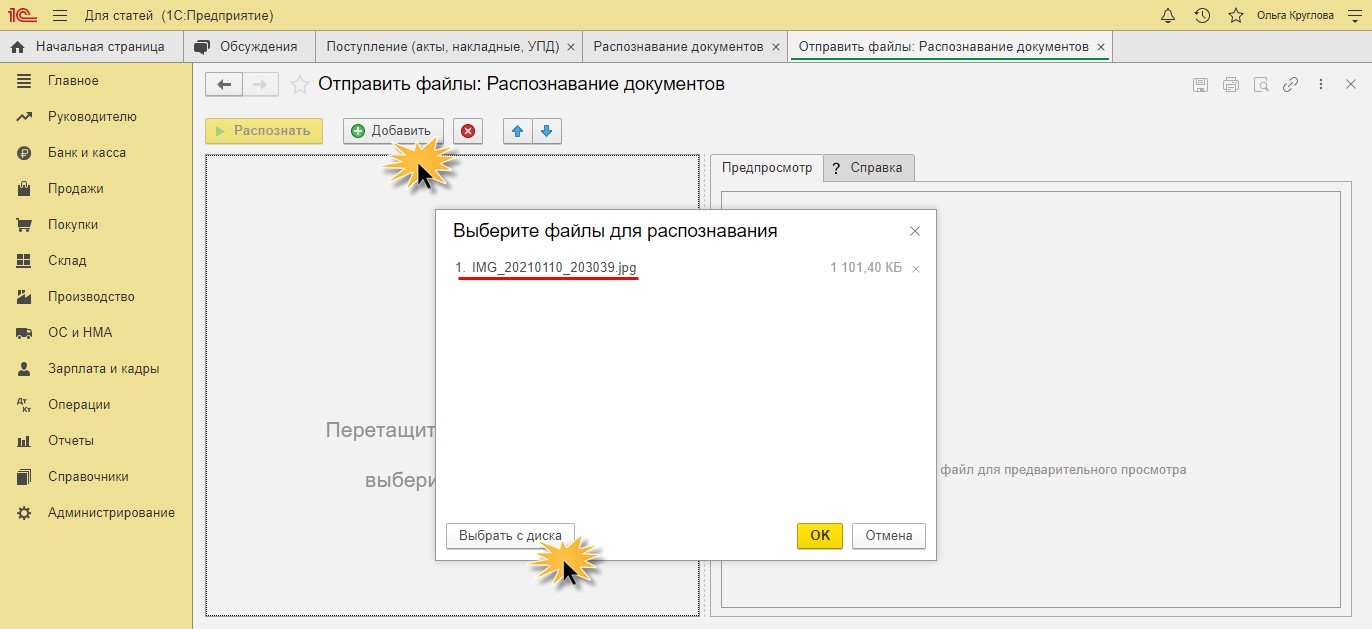Close the file selection dialog
The image size is (1372, 629).
[x=914, y=231]
